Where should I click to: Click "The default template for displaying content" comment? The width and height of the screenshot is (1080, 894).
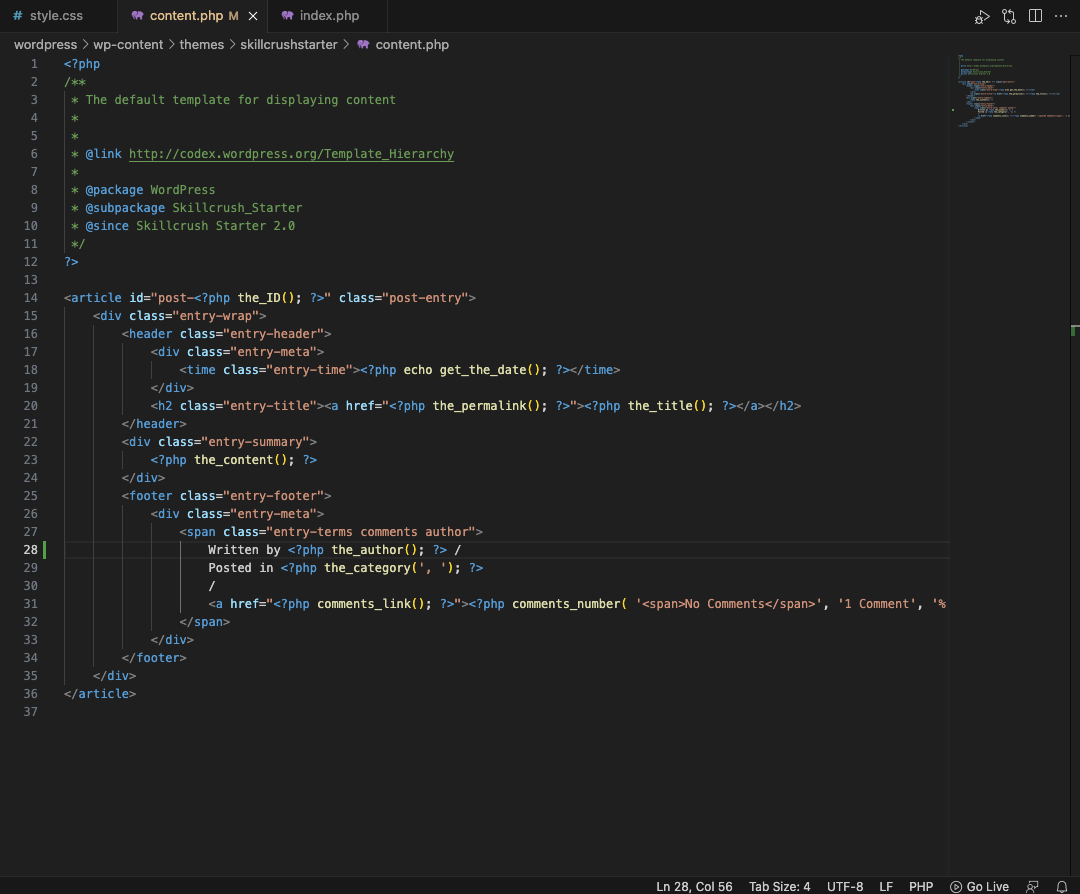(x=240, y=99)
